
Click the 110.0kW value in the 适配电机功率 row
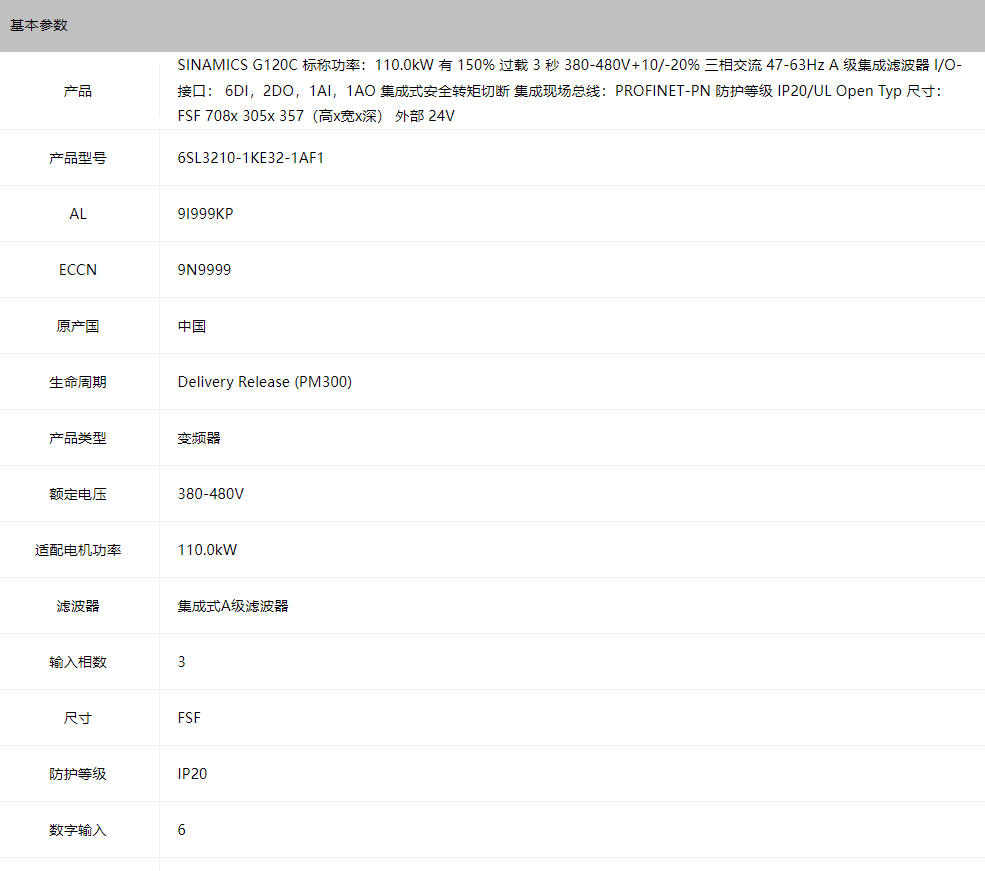pos(207,550)
